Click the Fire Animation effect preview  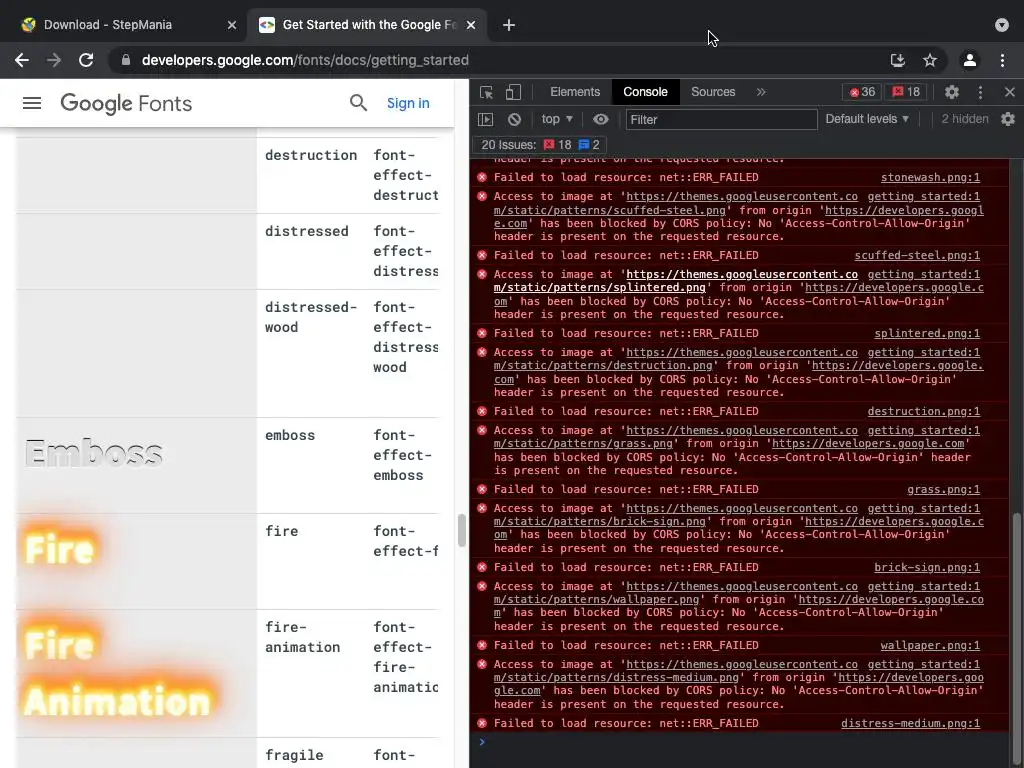118,674
